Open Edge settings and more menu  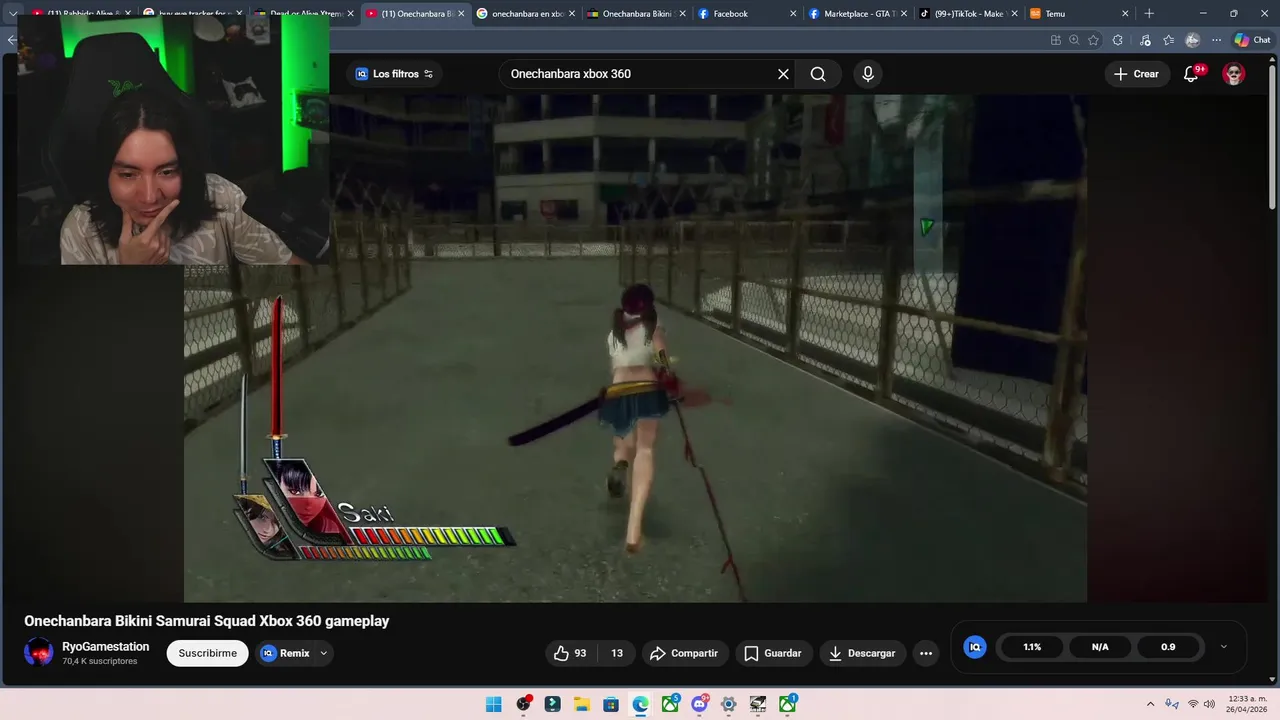tap(1216, 40)
